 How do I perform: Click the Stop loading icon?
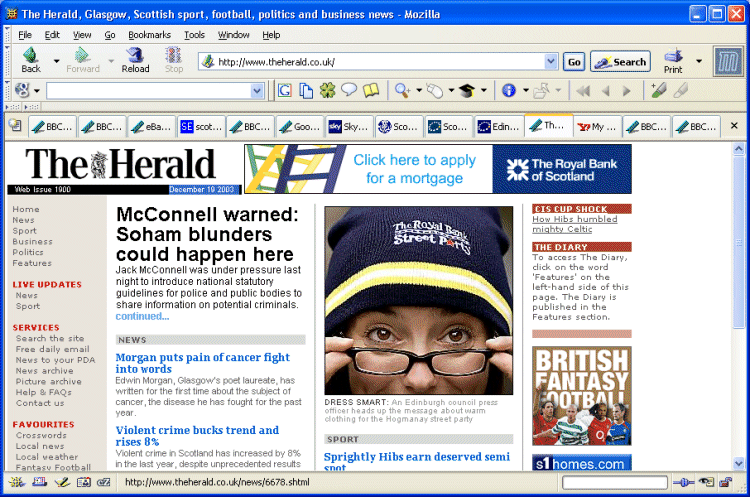[x=174, y=60]
